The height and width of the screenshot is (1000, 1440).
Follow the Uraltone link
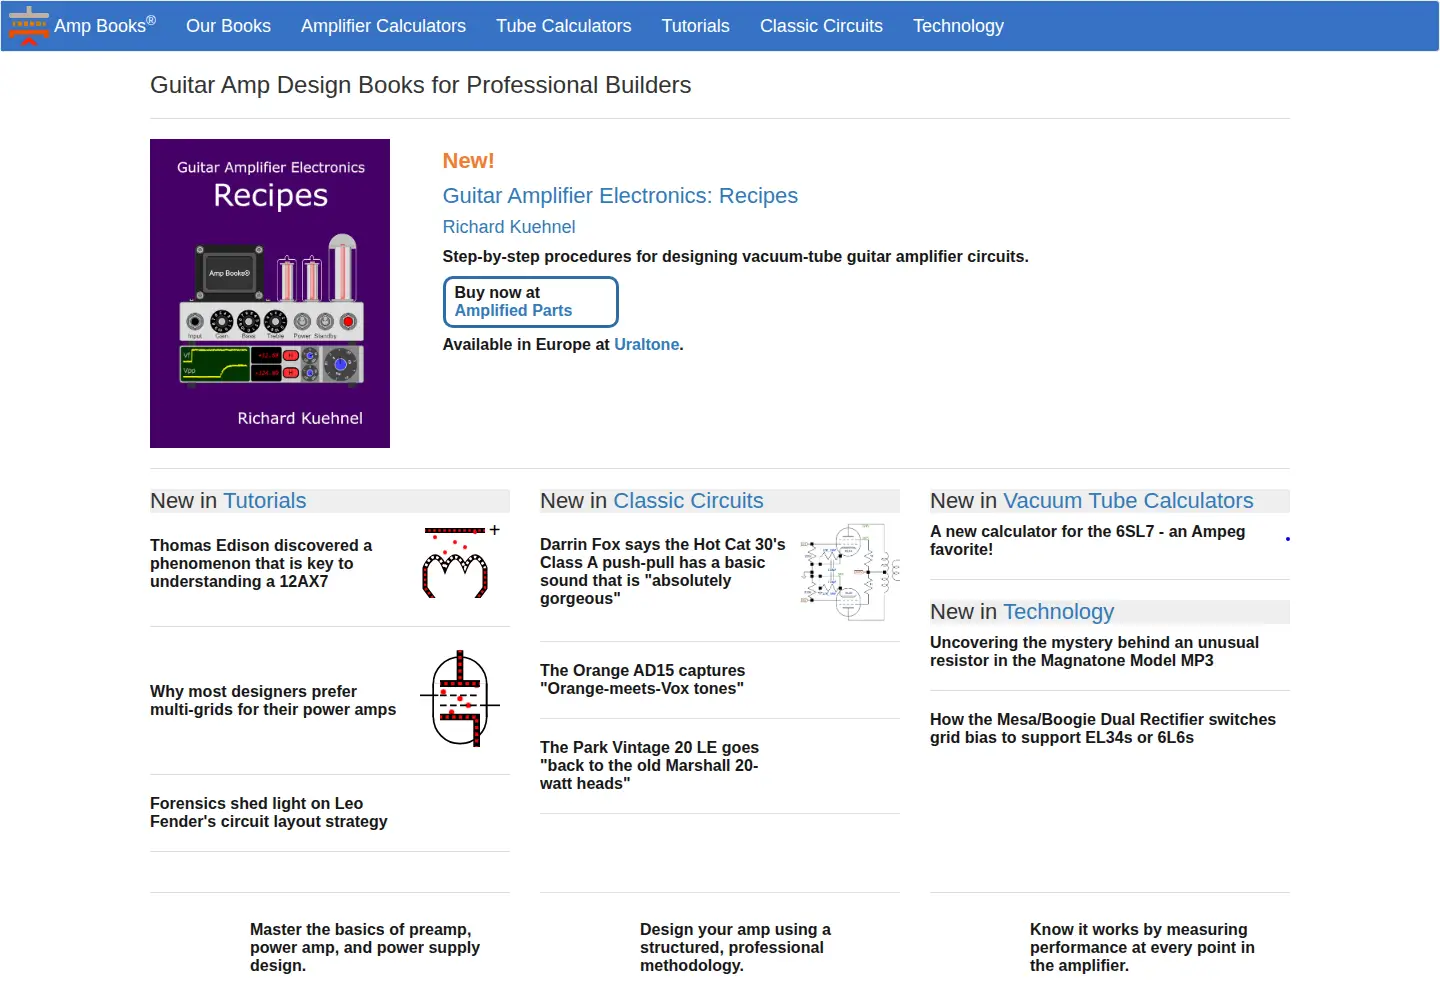(647, 344)
